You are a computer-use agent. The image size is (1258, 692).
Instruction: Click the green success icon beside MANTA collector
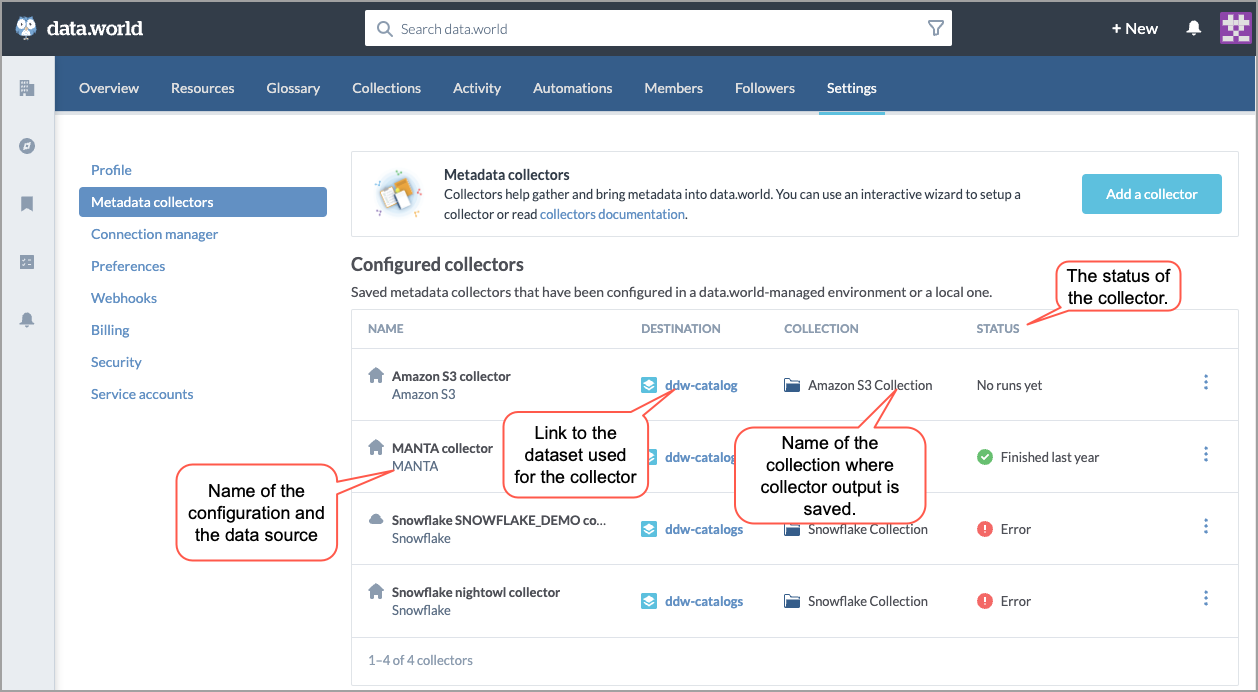click(984, 457)
